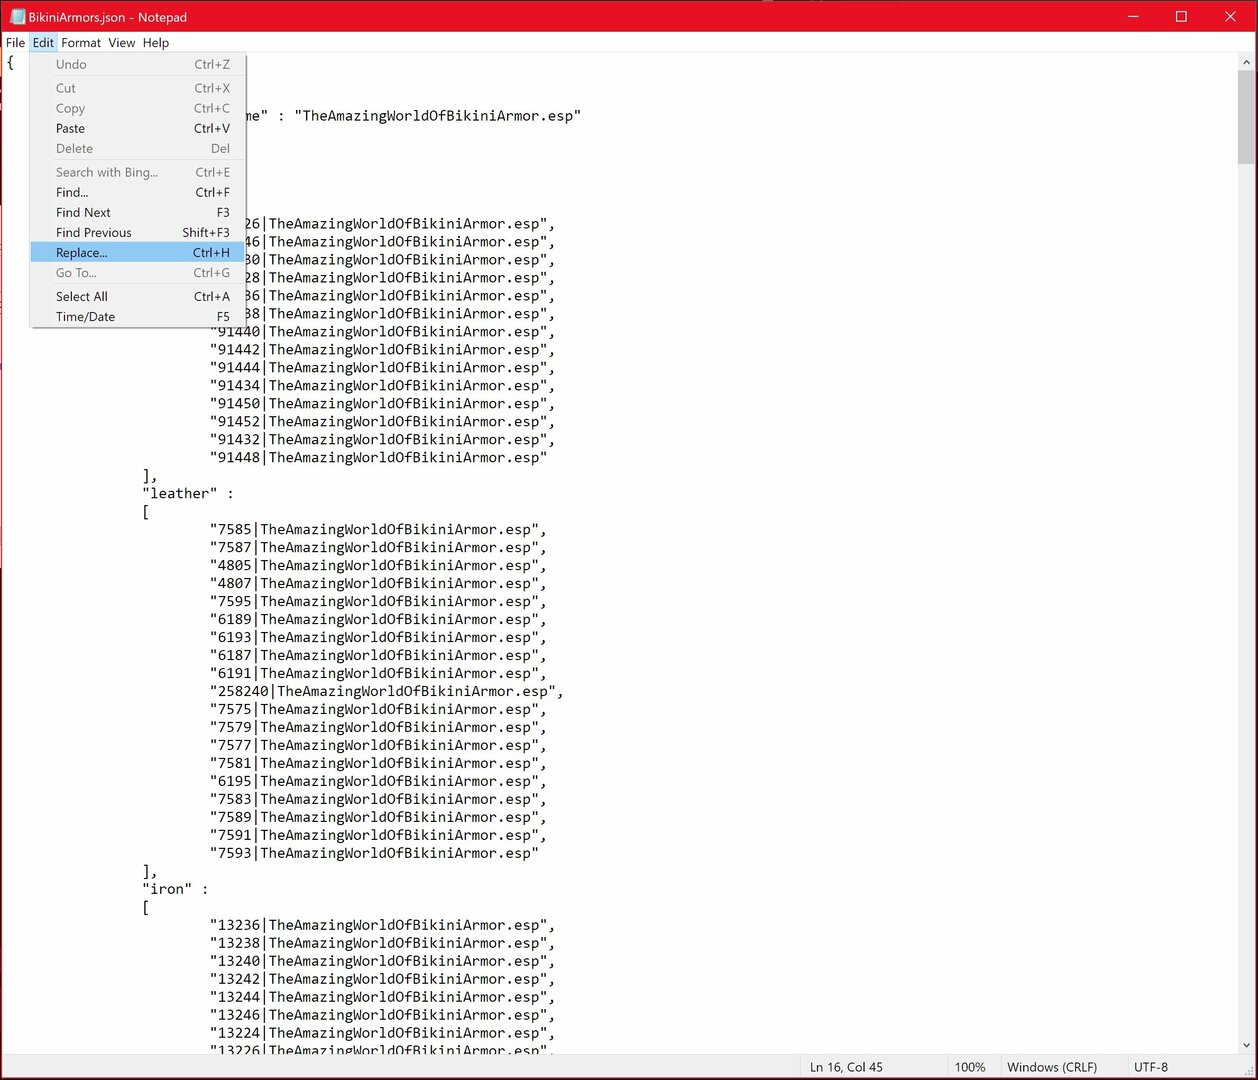
Task: Click the line starting with "258240|
Action: (x=387, y=691)
